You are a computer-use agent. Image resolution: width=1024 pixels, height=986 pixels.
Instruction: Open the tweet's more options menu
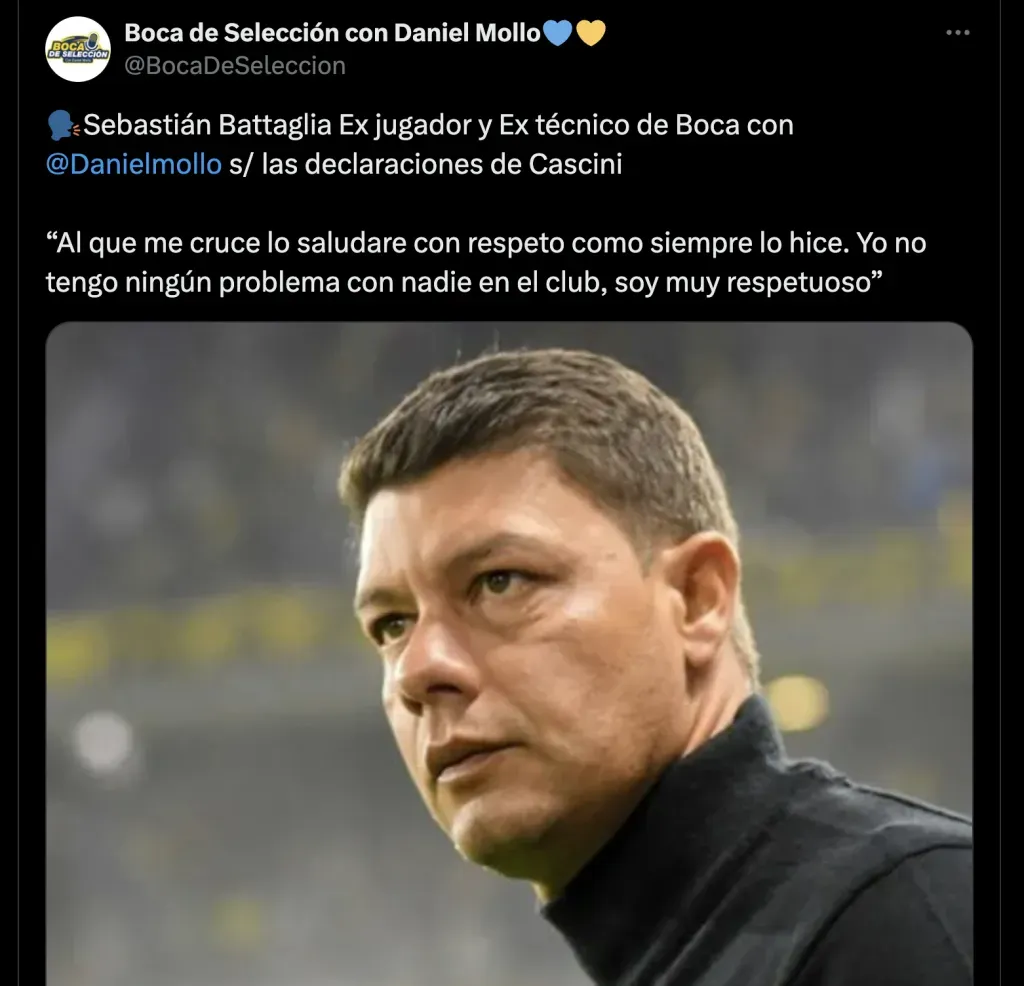pyautogui.click(x=957, y=33)
